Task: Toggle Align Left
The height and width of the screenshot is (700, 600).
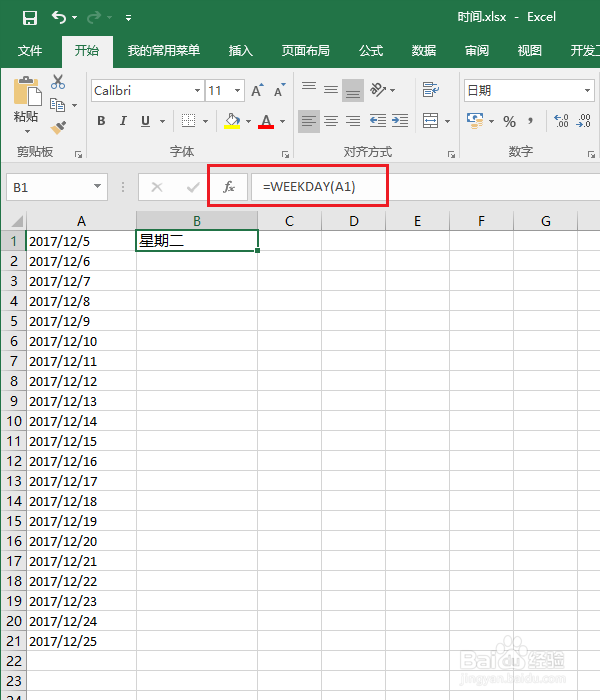Action: [309, 121]
